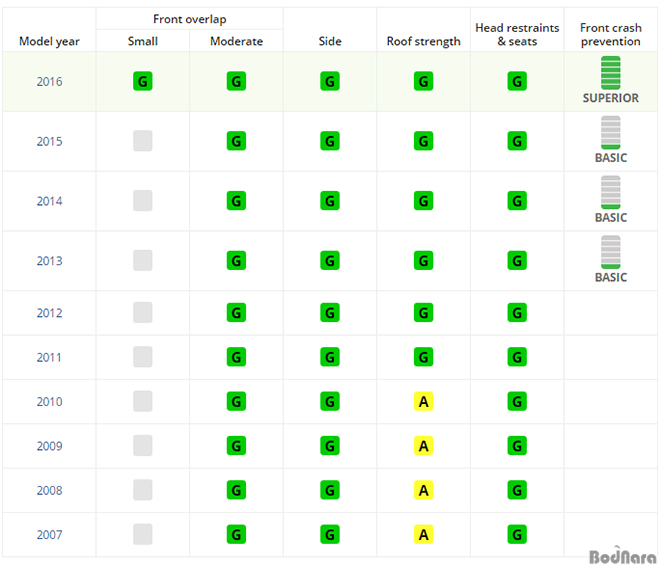Click the Roof strength column header
This screenshot has width=660, height=567.
click(423, 41)
